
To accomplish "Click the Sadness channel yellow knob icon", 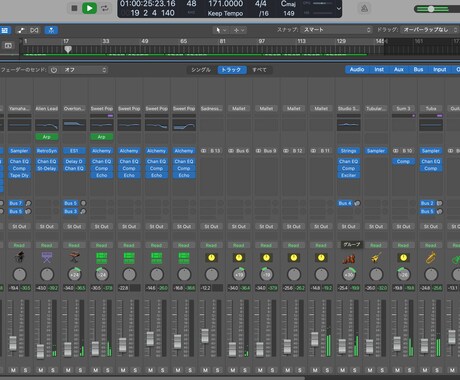I will 211,258.
